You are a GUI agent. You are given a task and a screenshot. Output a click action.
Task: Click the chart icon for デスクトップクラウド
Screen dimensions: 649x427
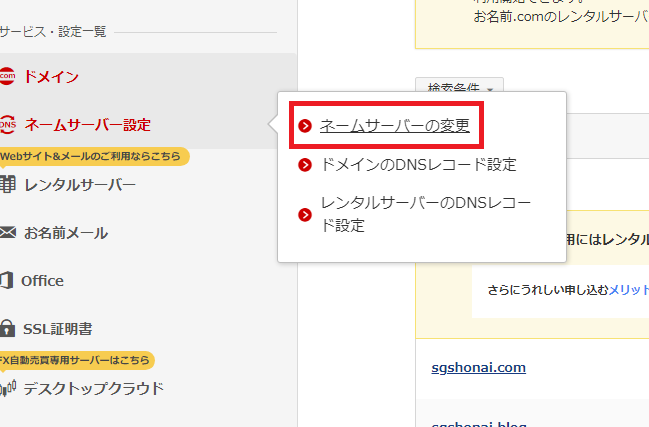tap(8, 388)
